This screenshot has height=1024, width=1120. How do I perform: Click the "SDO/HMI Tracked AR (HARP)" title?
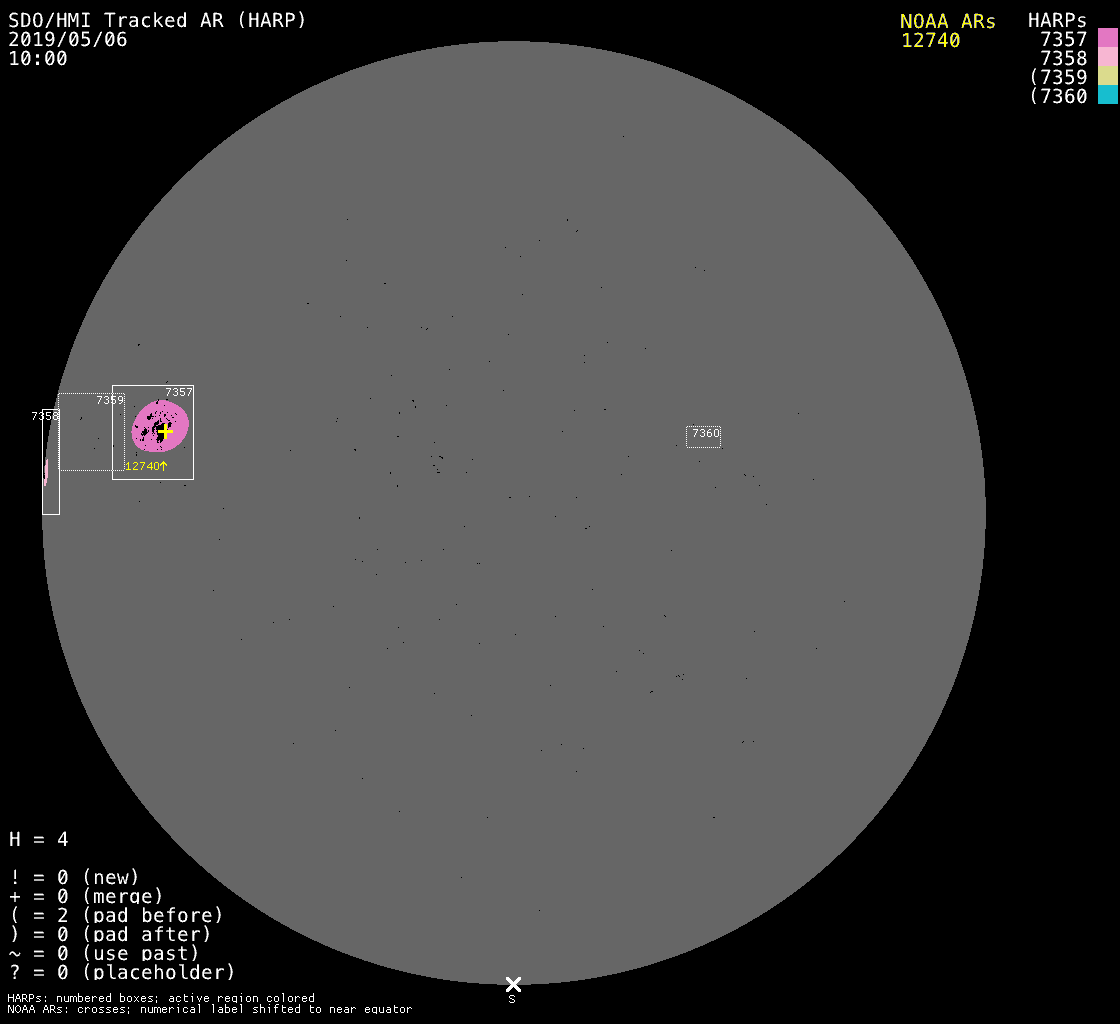(157, 21)
